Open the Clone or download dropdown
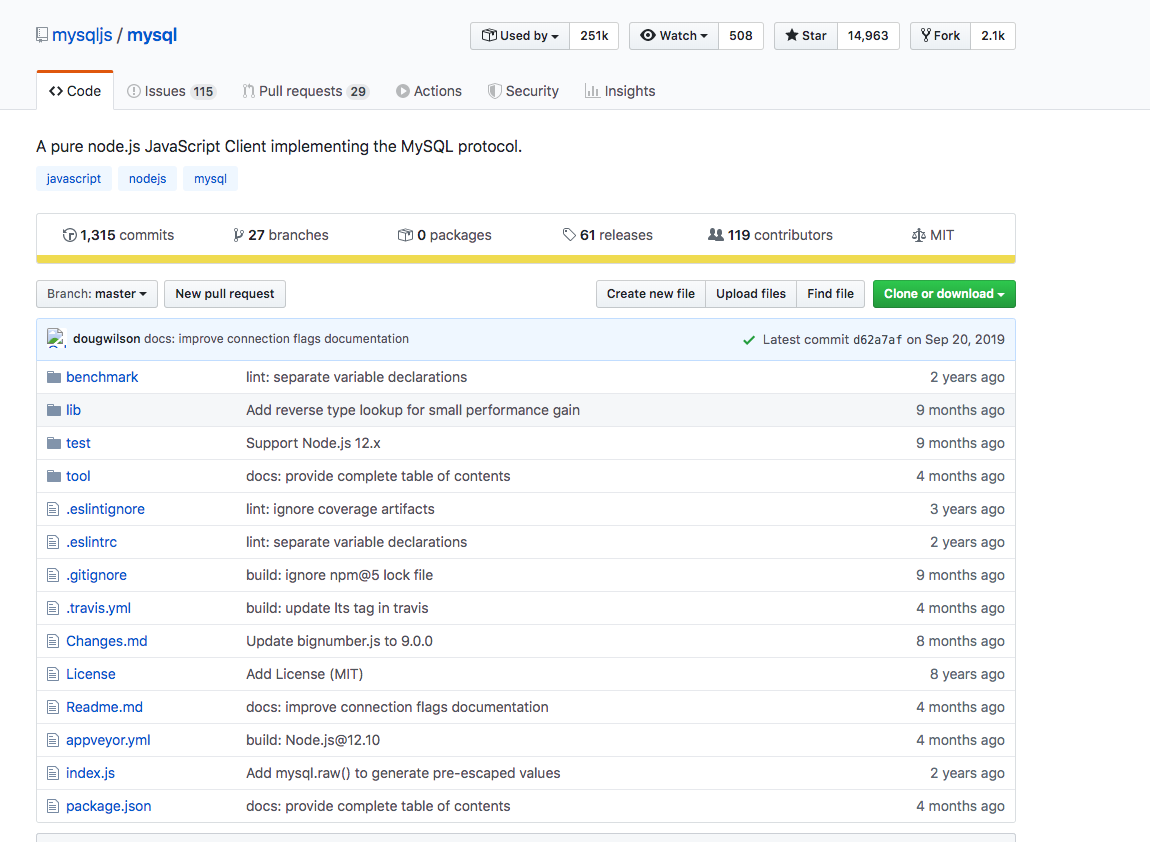The height and width of the screenshot is (842, 1150). tap(943, 294)
